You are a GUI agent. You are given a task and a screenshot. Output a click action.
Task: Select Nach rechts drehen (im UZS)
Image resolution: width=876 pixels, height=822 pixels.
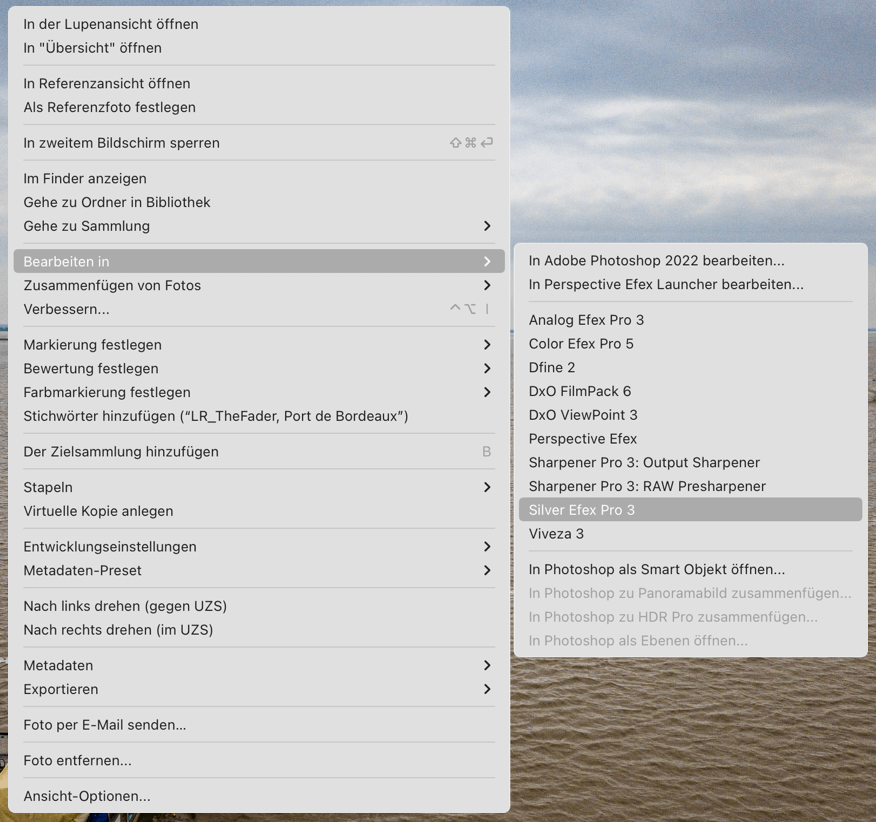pos(259,630)
